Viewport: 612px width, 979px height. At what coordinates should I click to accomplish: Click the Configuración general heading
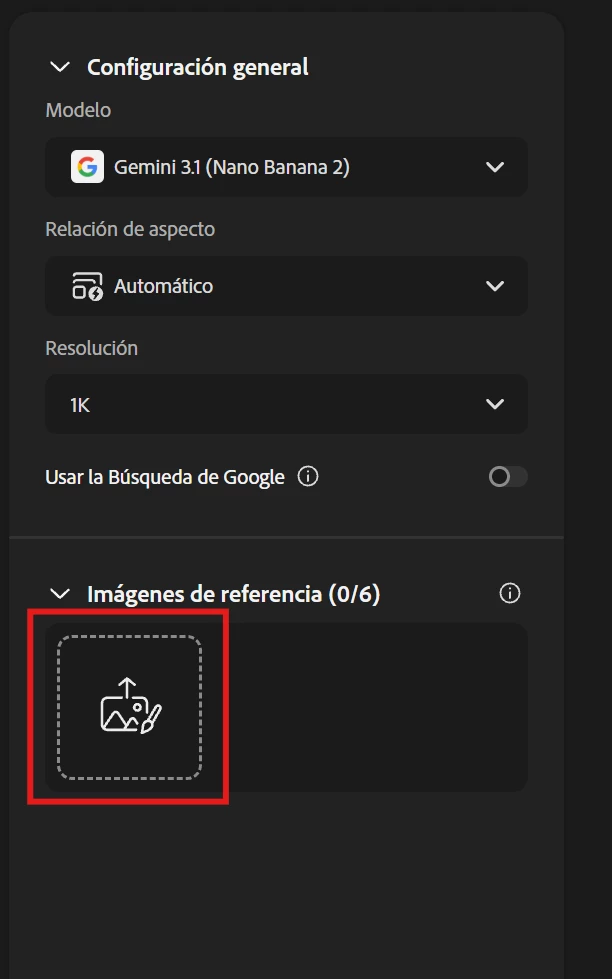[197, 67]
